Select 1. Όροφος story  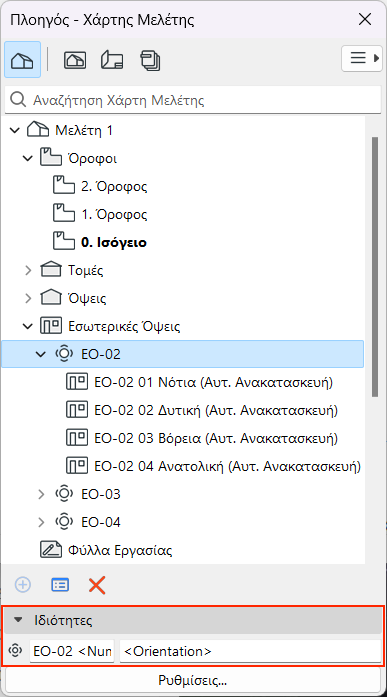coord(114,215)
